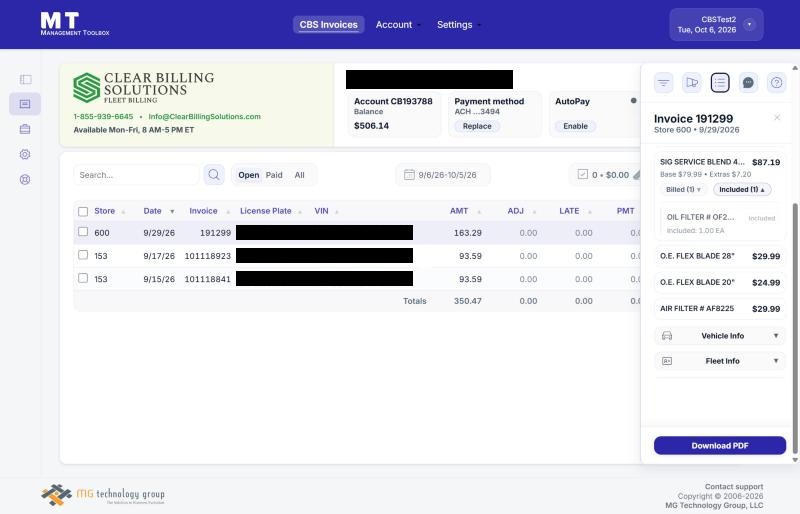The height and width of the screenshot is (514, 800).
Task: Check the box for invoice 191299
Action: [83, 232]
